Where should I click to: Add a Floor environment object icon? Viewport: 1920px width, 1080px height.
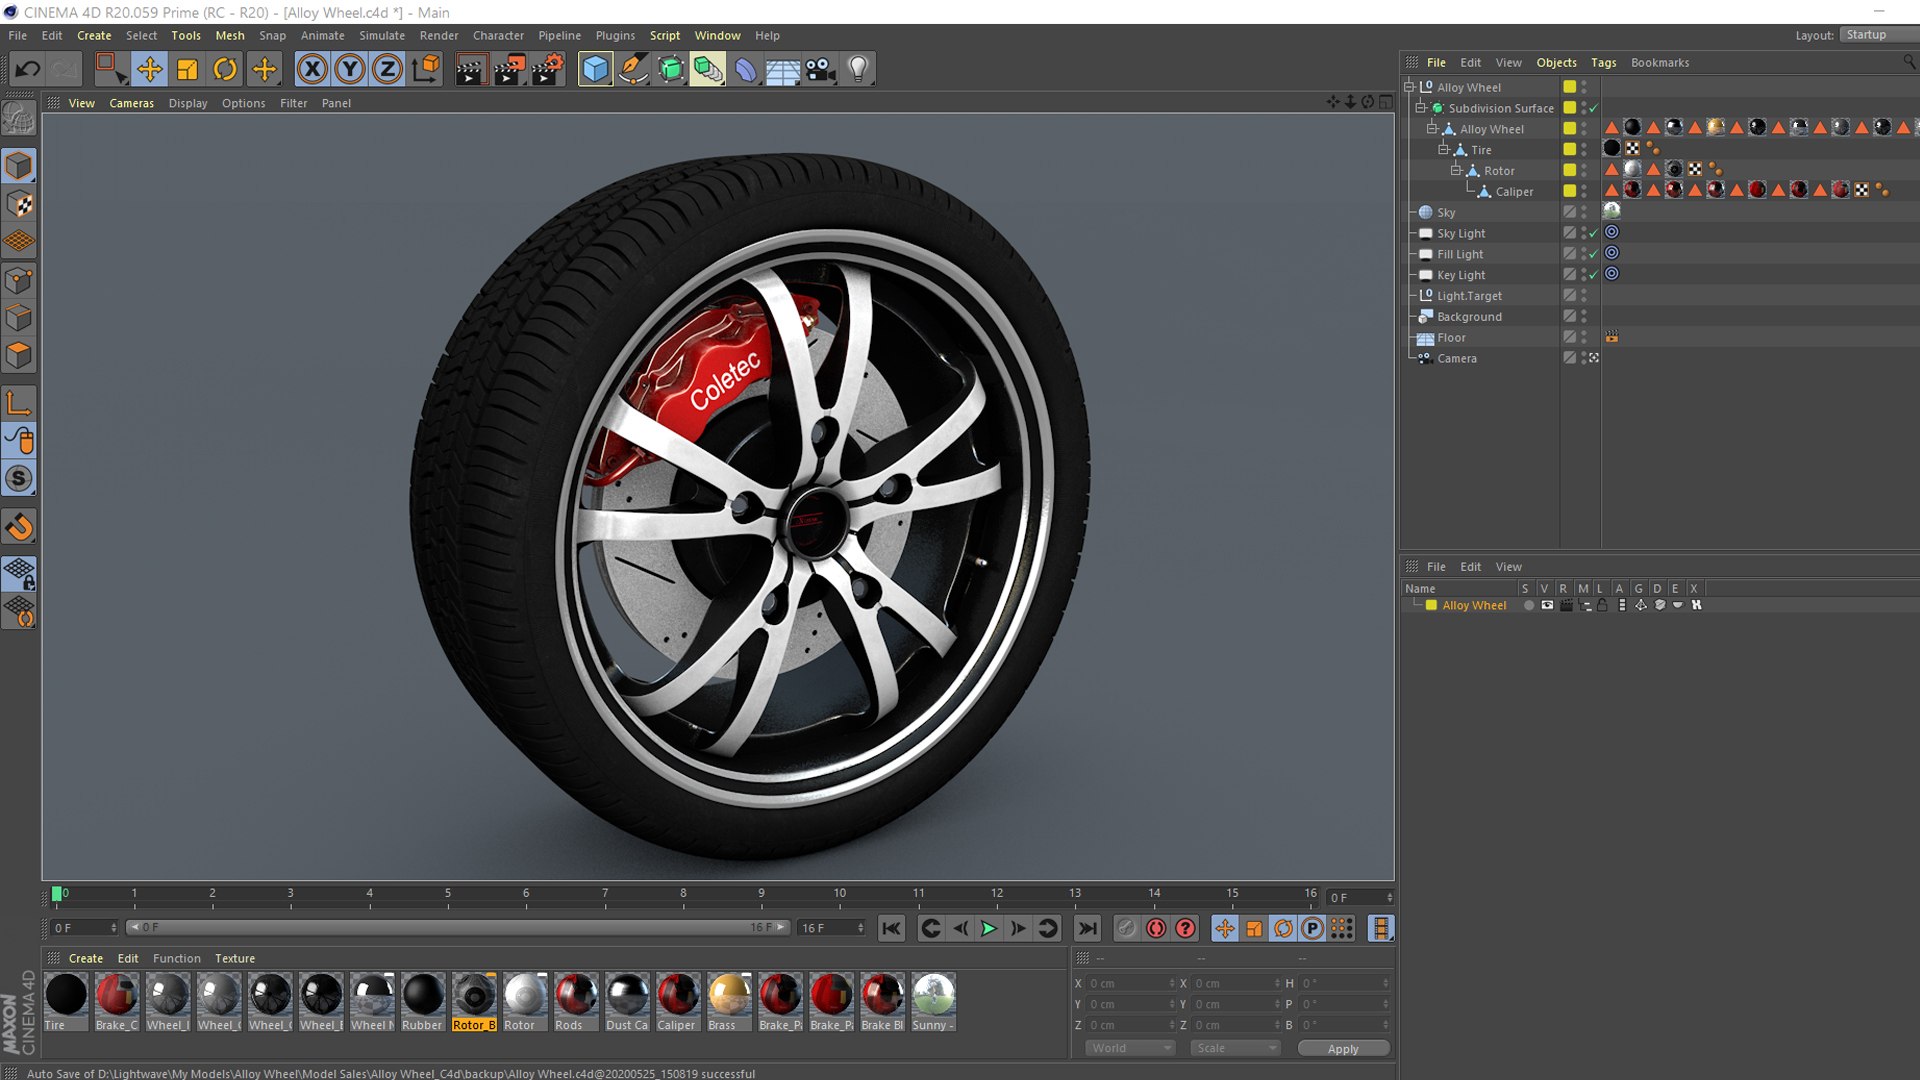(x=783, y=69)
